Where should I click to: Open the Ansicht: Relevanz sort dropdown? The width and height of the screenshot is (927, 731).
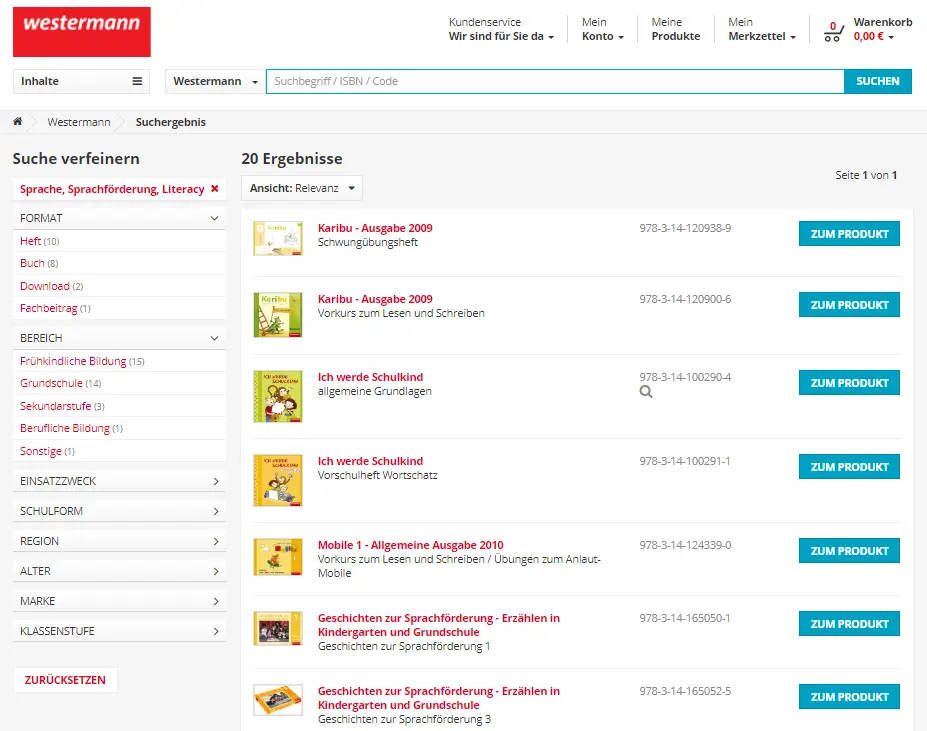click(301, 188)
